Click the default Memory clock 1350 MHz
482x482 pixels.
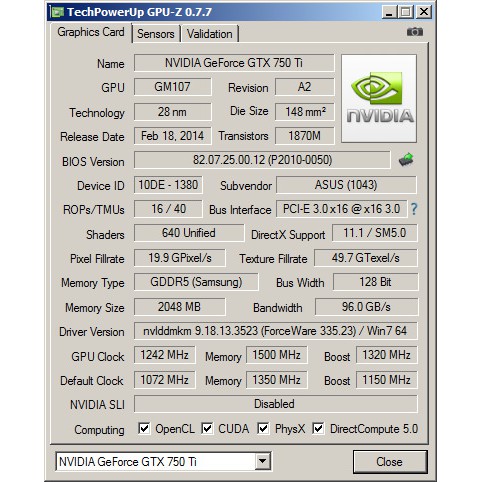point(276,380)
